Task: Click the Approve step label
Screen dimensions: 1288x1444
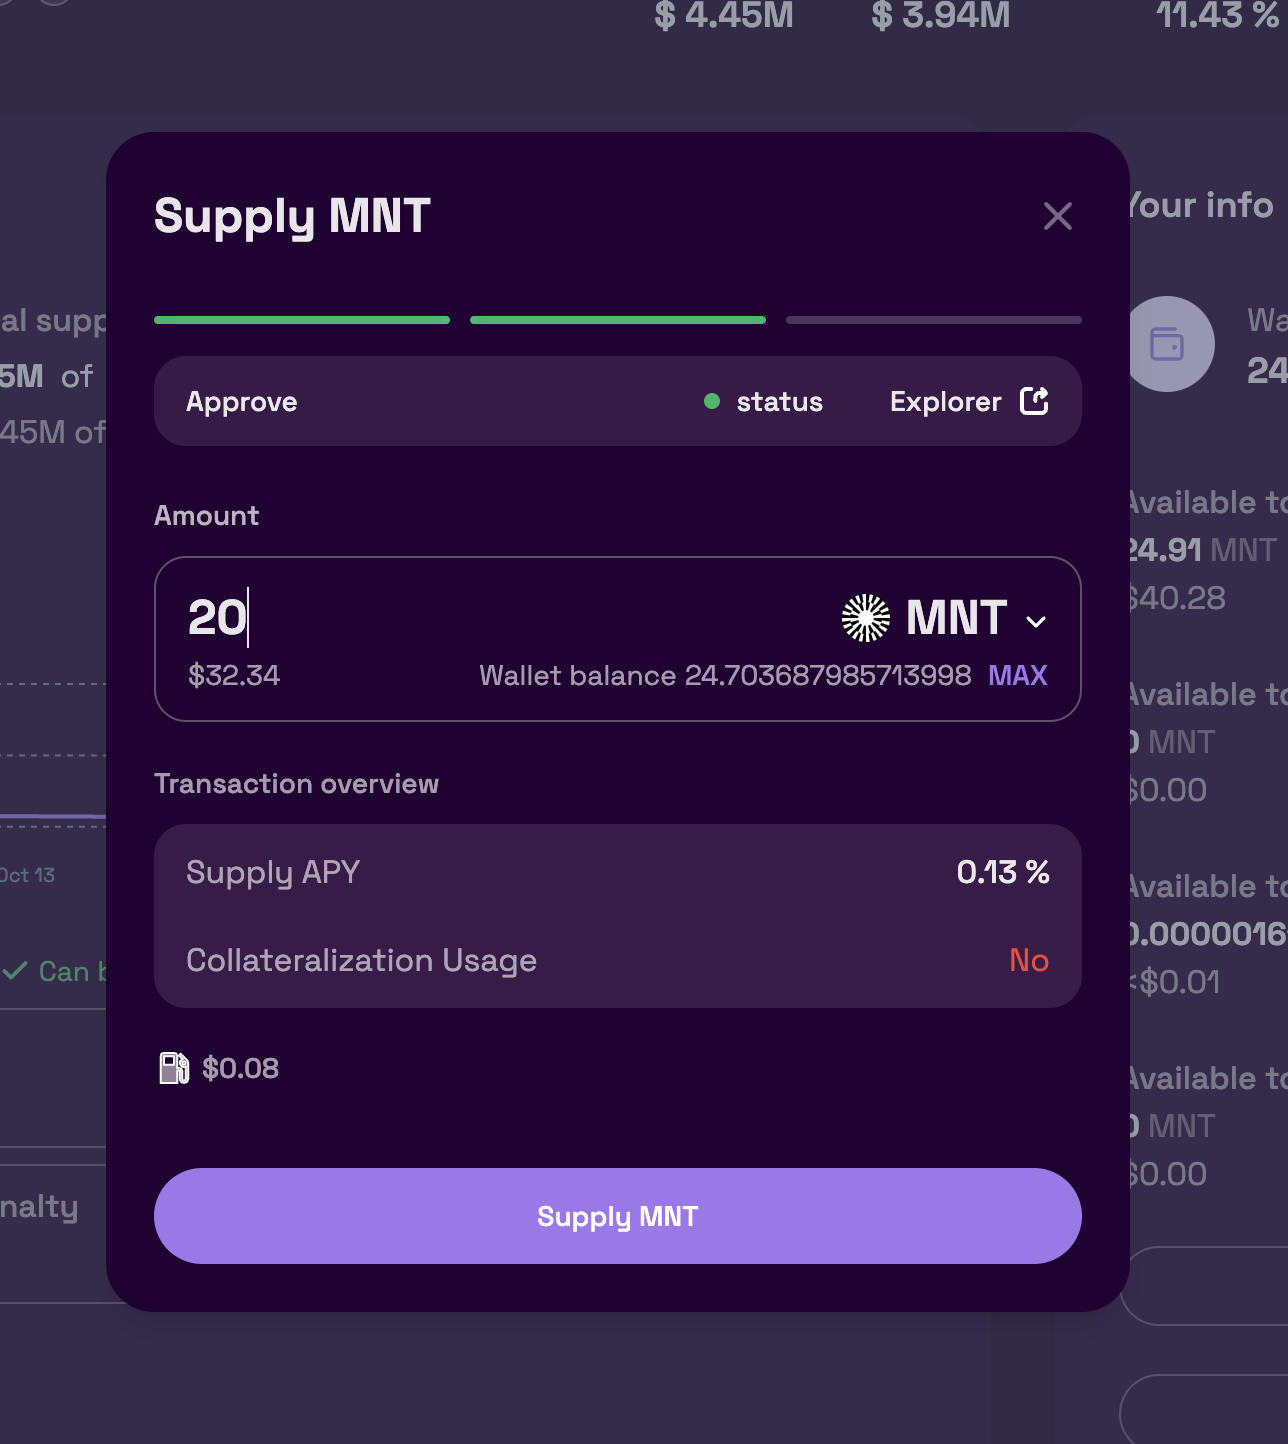Action: point(242,402)
